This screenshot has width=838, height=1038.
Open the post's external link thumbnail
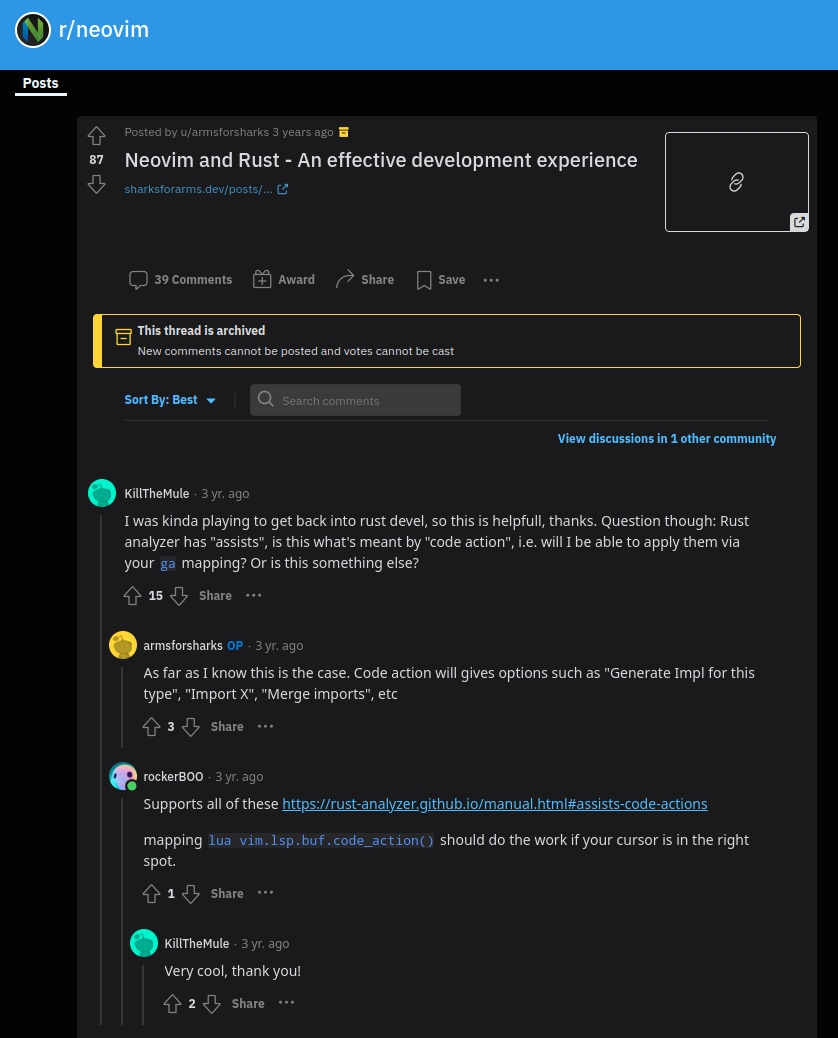(x=736, y=182)
